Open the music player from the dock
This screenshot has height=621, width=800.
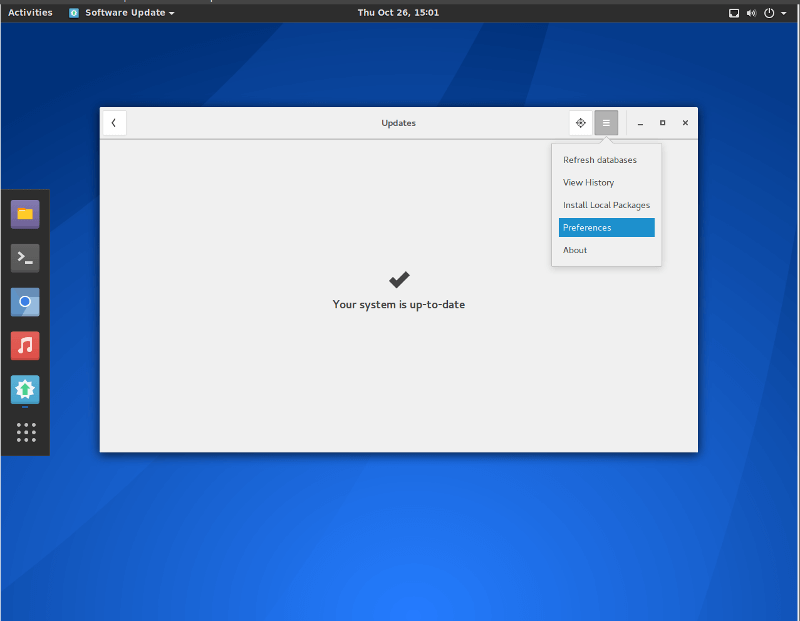24,345
